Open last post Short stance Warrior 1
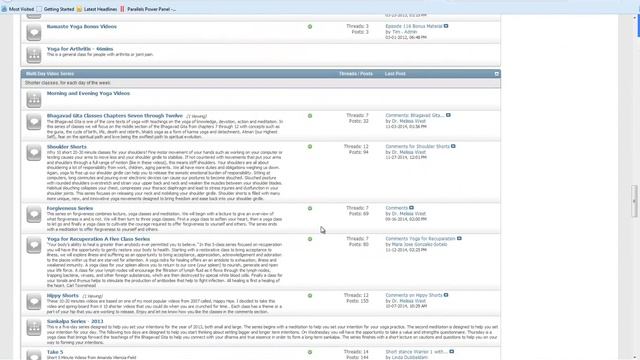The height and width of the screenshot is (360, 640). click(417, 352)
